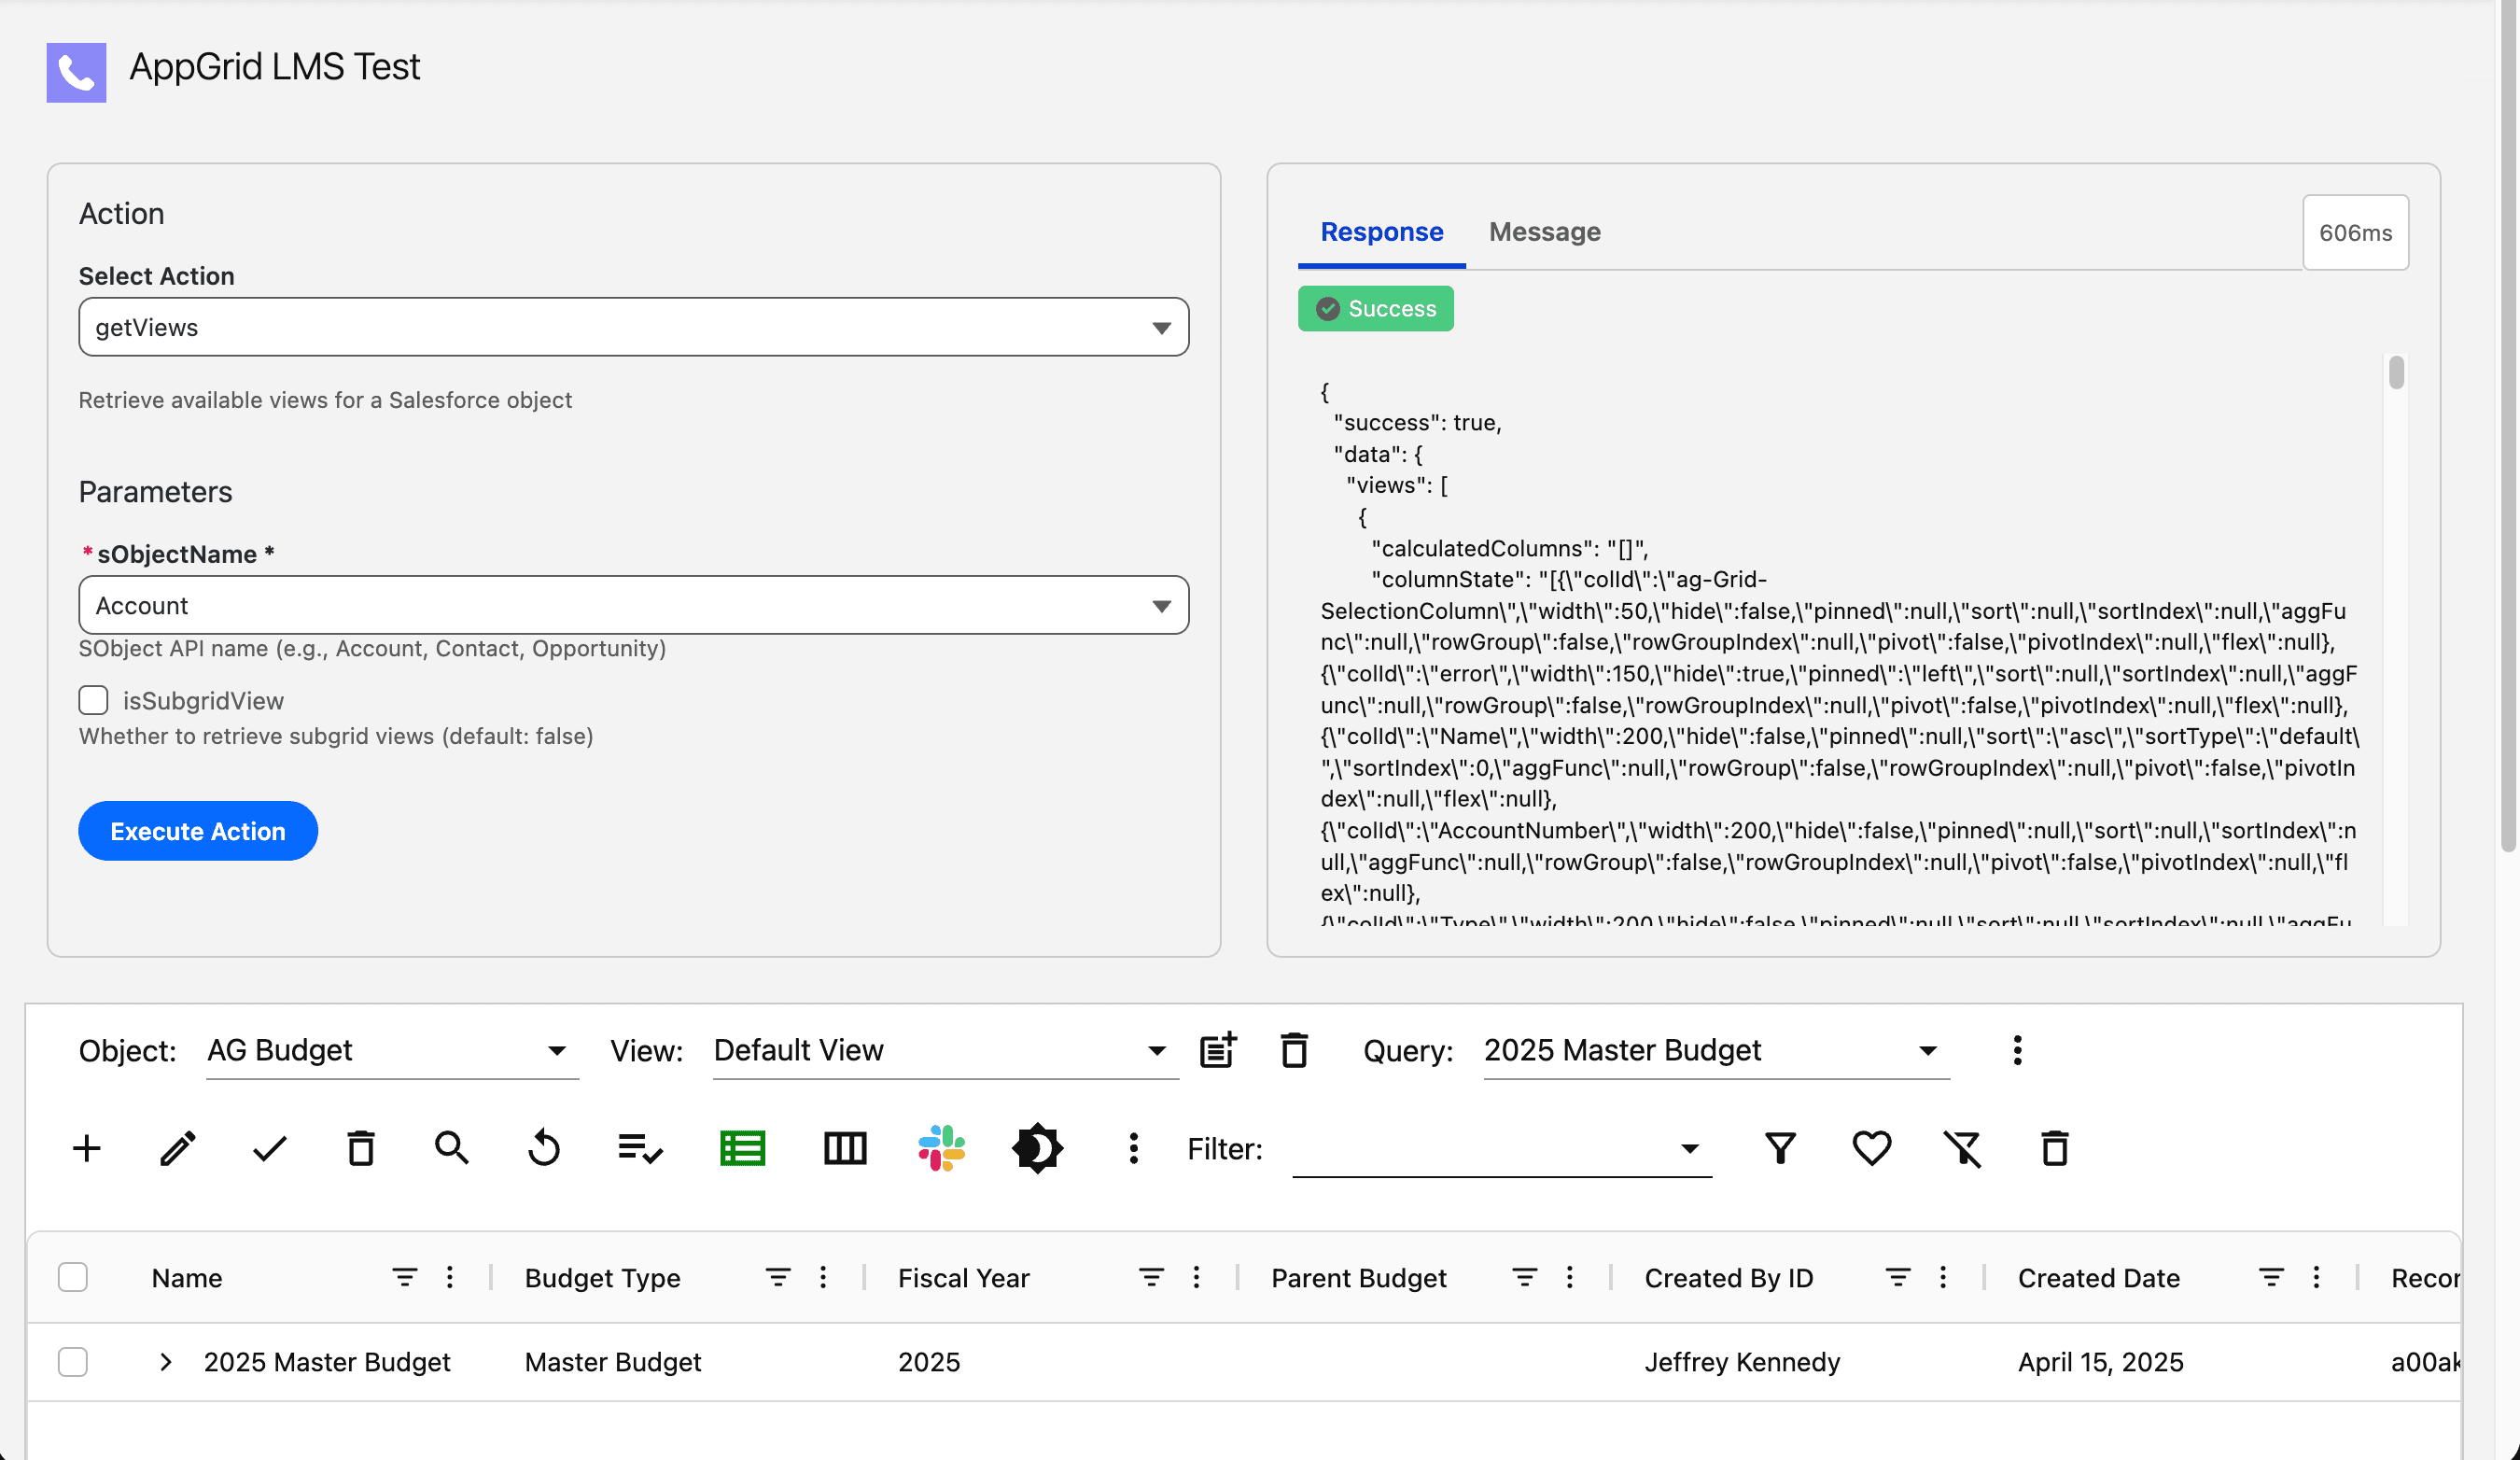Expand the 2025 Master Budget row chevron

[166, 1362]
